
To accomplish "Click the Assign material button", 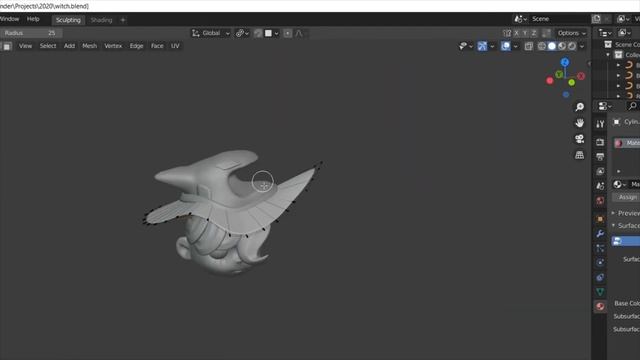I will click(x=626, y=198).
